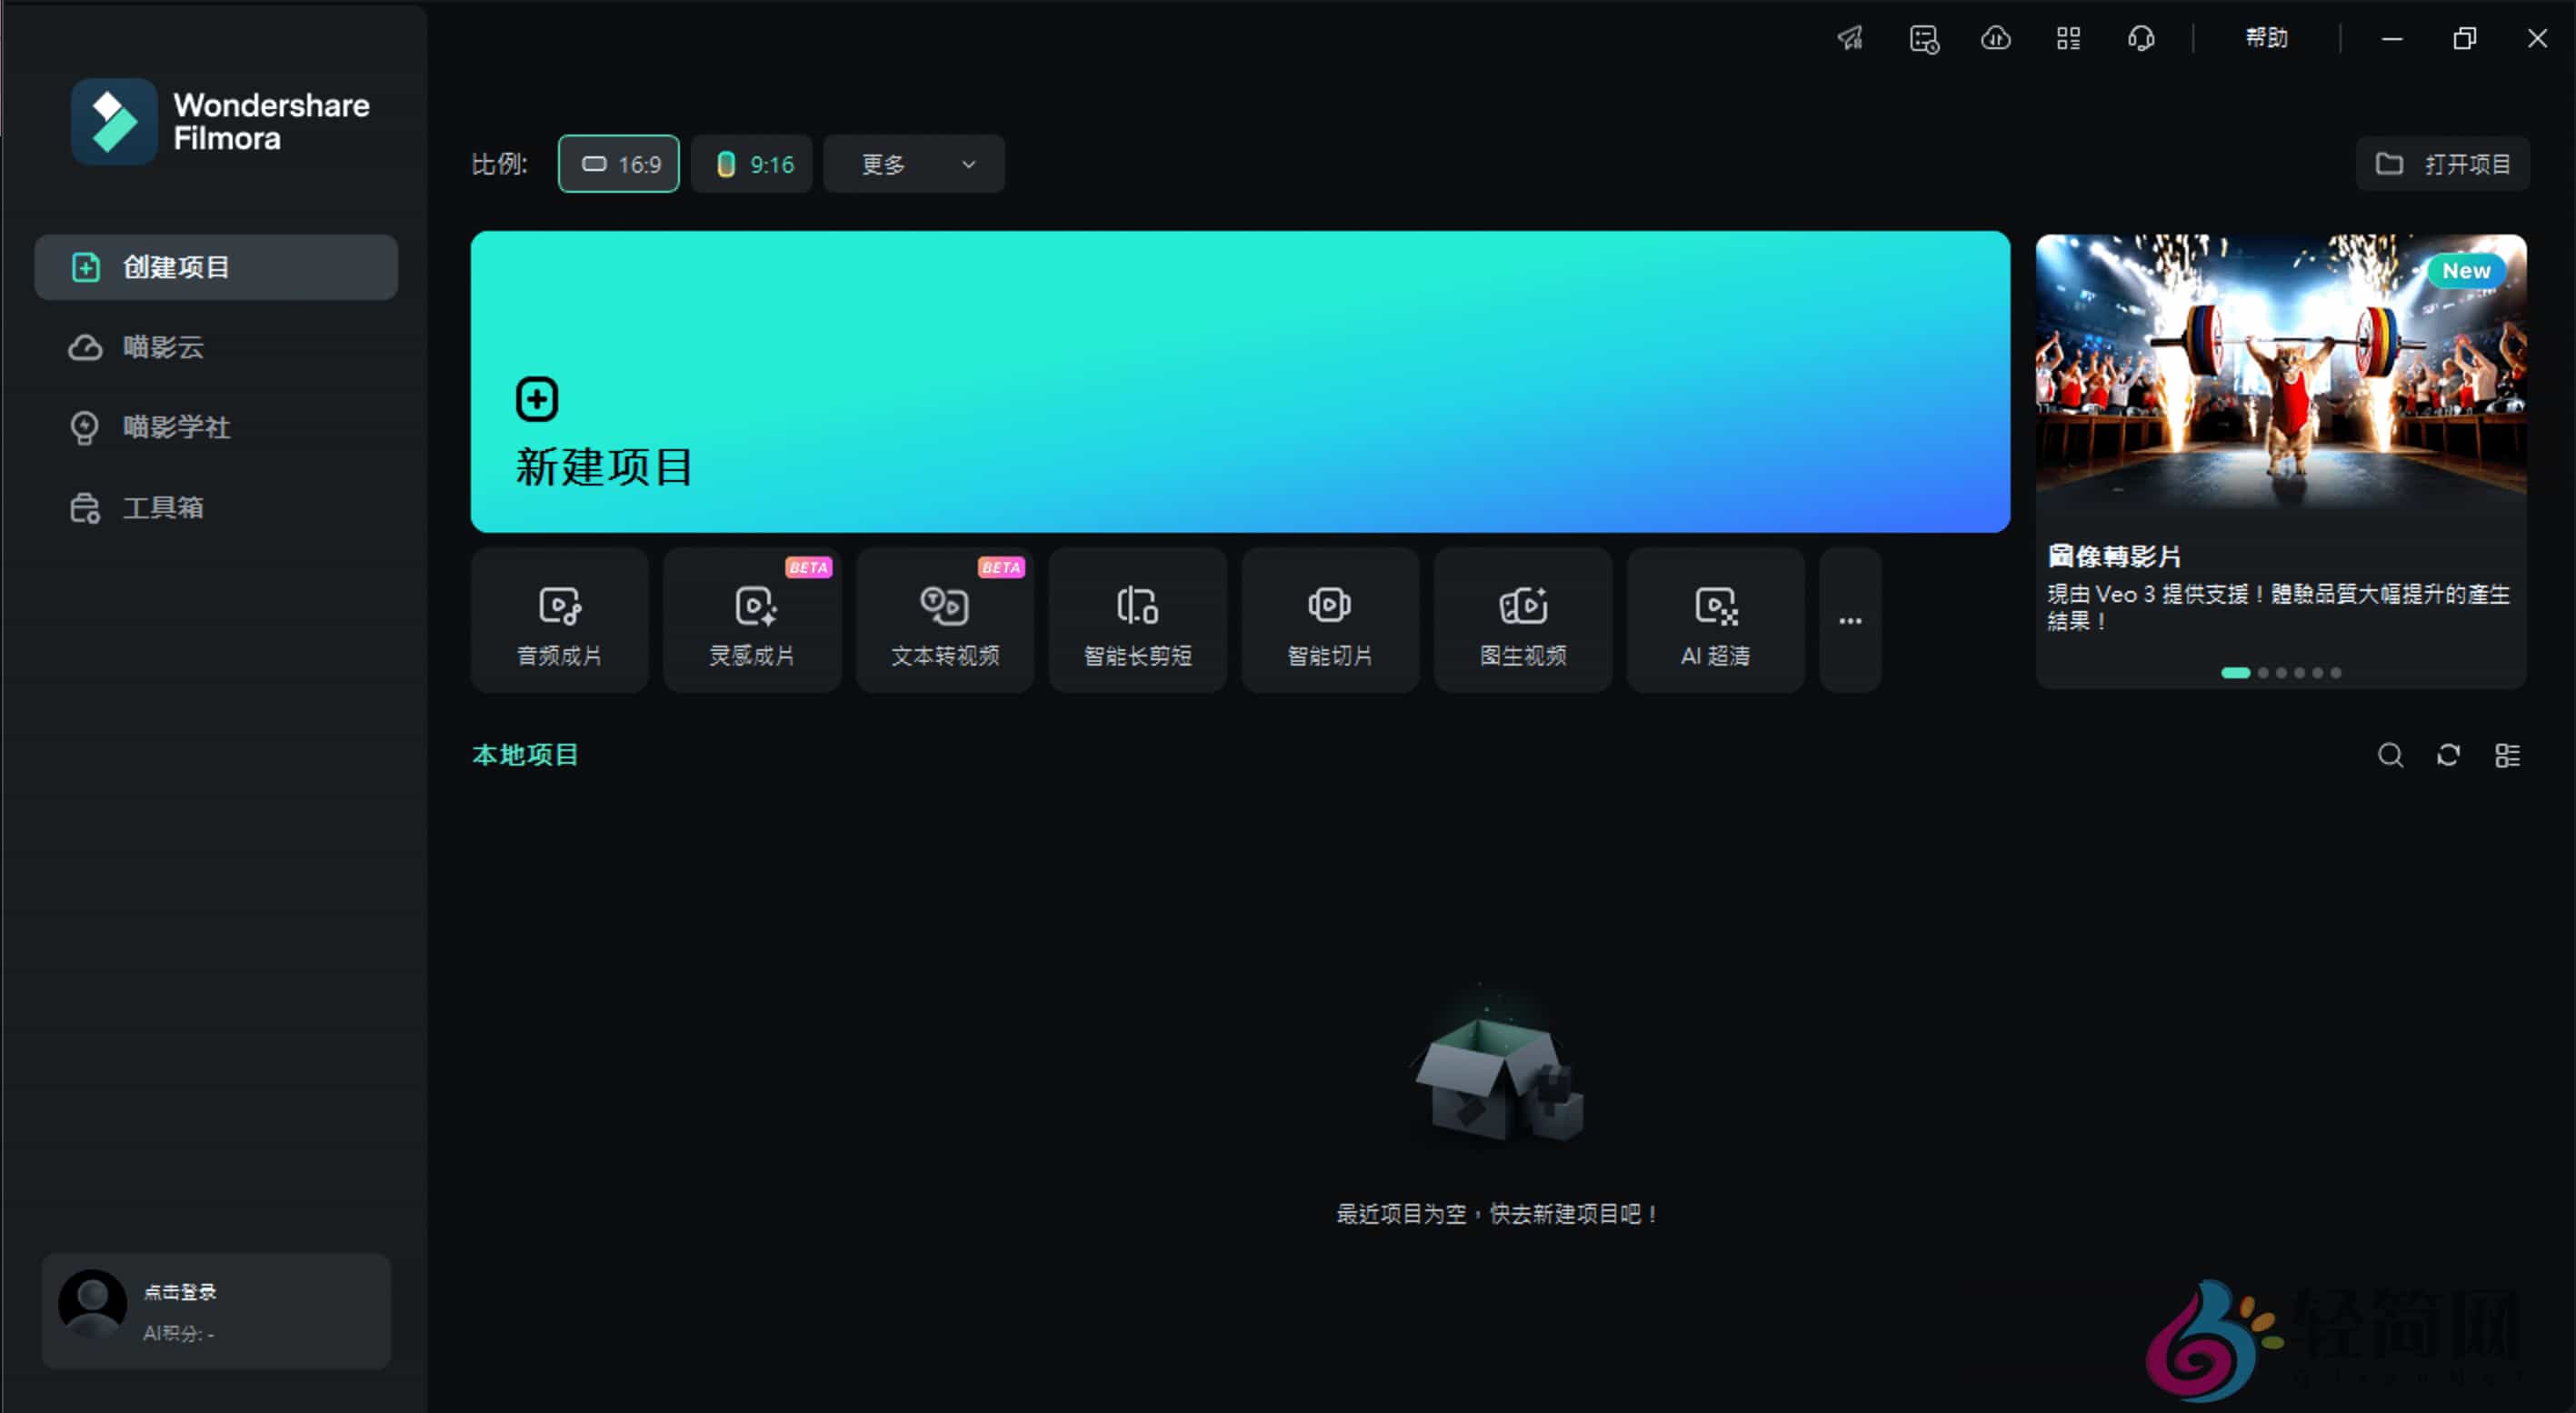This screenshot has width=2576, height=1413.
Task: Expand the ellipsis for more tools
Action: point(1849,620)
